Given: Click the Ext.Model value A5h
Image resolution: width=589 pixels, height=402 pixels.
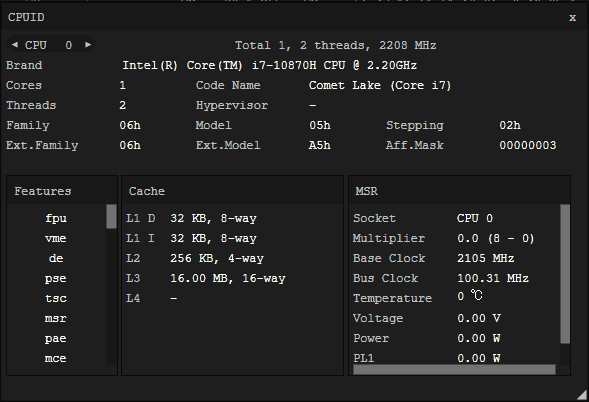Looking at the screenshot, I should [320, 145].
